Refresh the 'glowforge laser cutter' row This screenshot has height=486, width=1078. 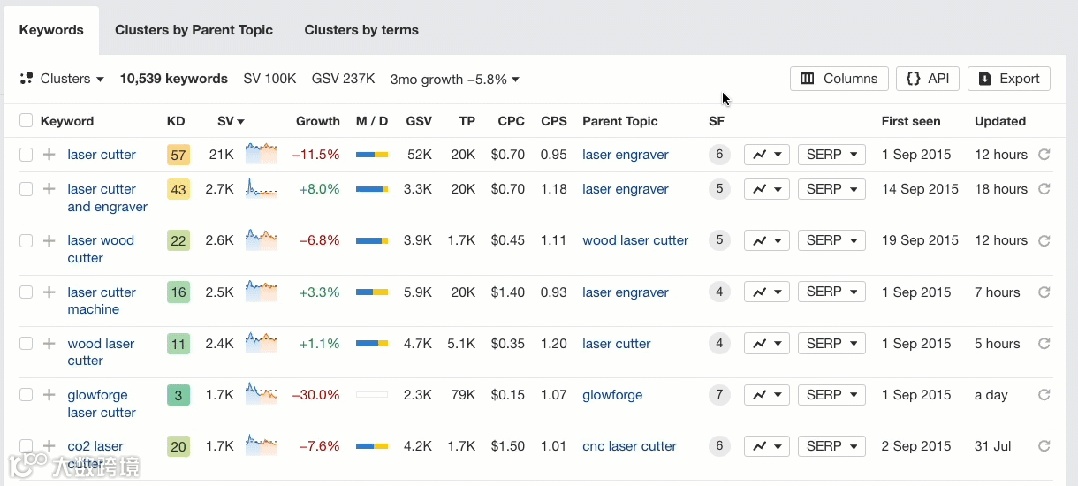pyautogui.click(x=1044, y=395)
